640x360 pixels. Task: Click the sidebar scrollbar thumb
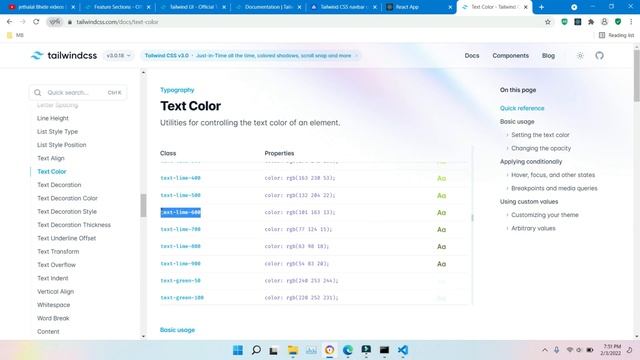coord(143,205)
